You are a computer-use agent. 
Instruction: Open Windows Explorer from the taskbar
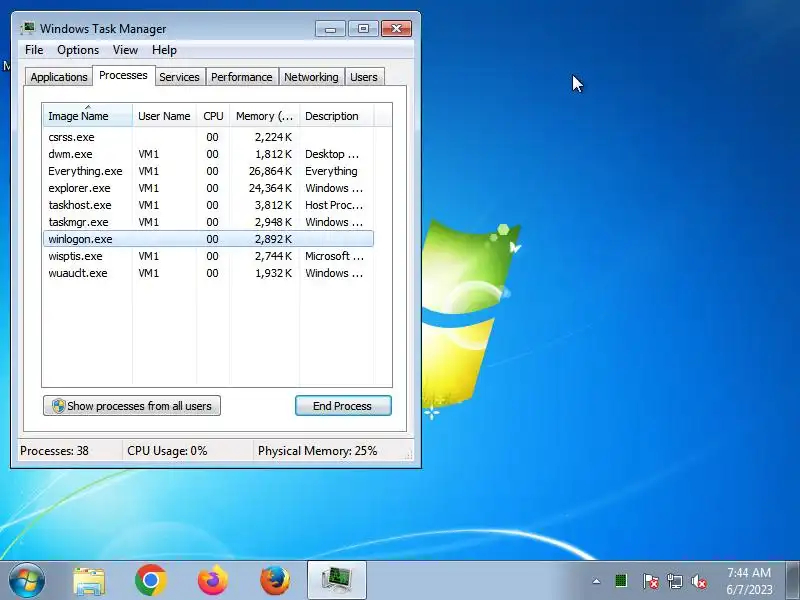click(x=89, y=581)
